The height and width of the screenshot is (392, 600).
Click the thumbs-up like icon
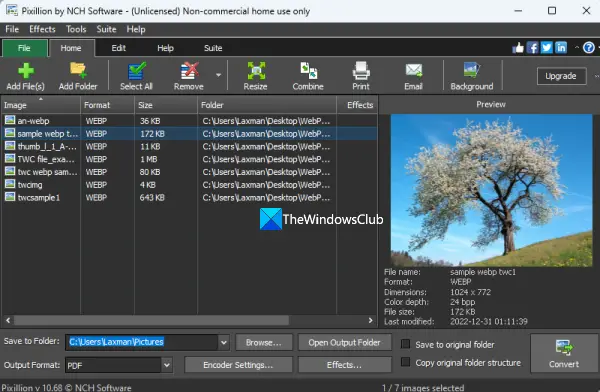point(518,48)
